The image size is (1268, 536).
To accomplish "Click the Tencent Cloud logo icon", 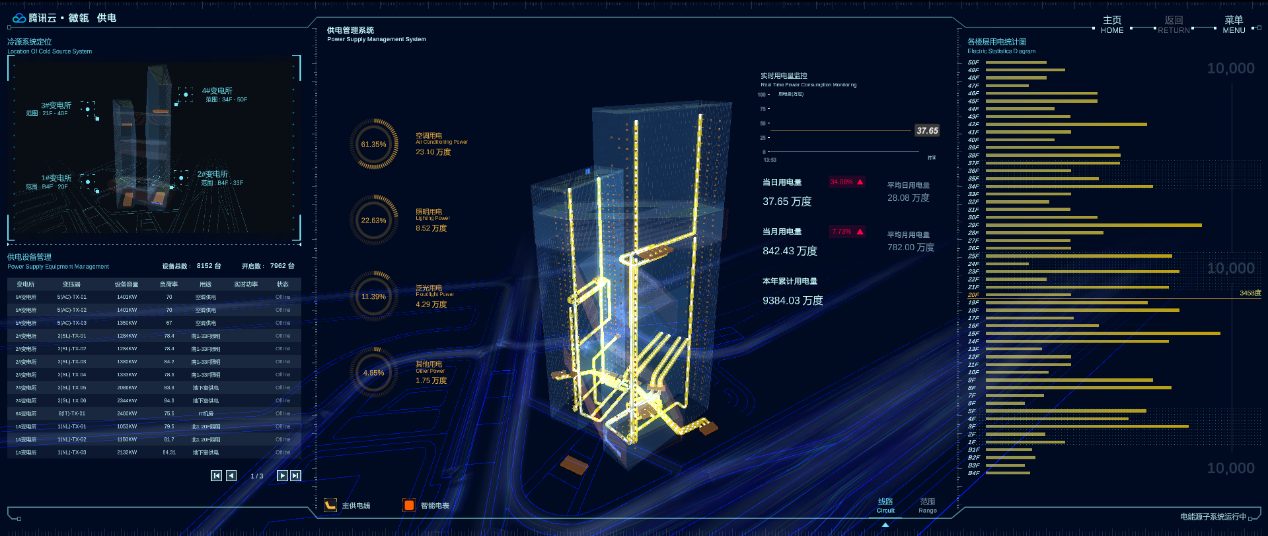I will click(x=18, y=19).
